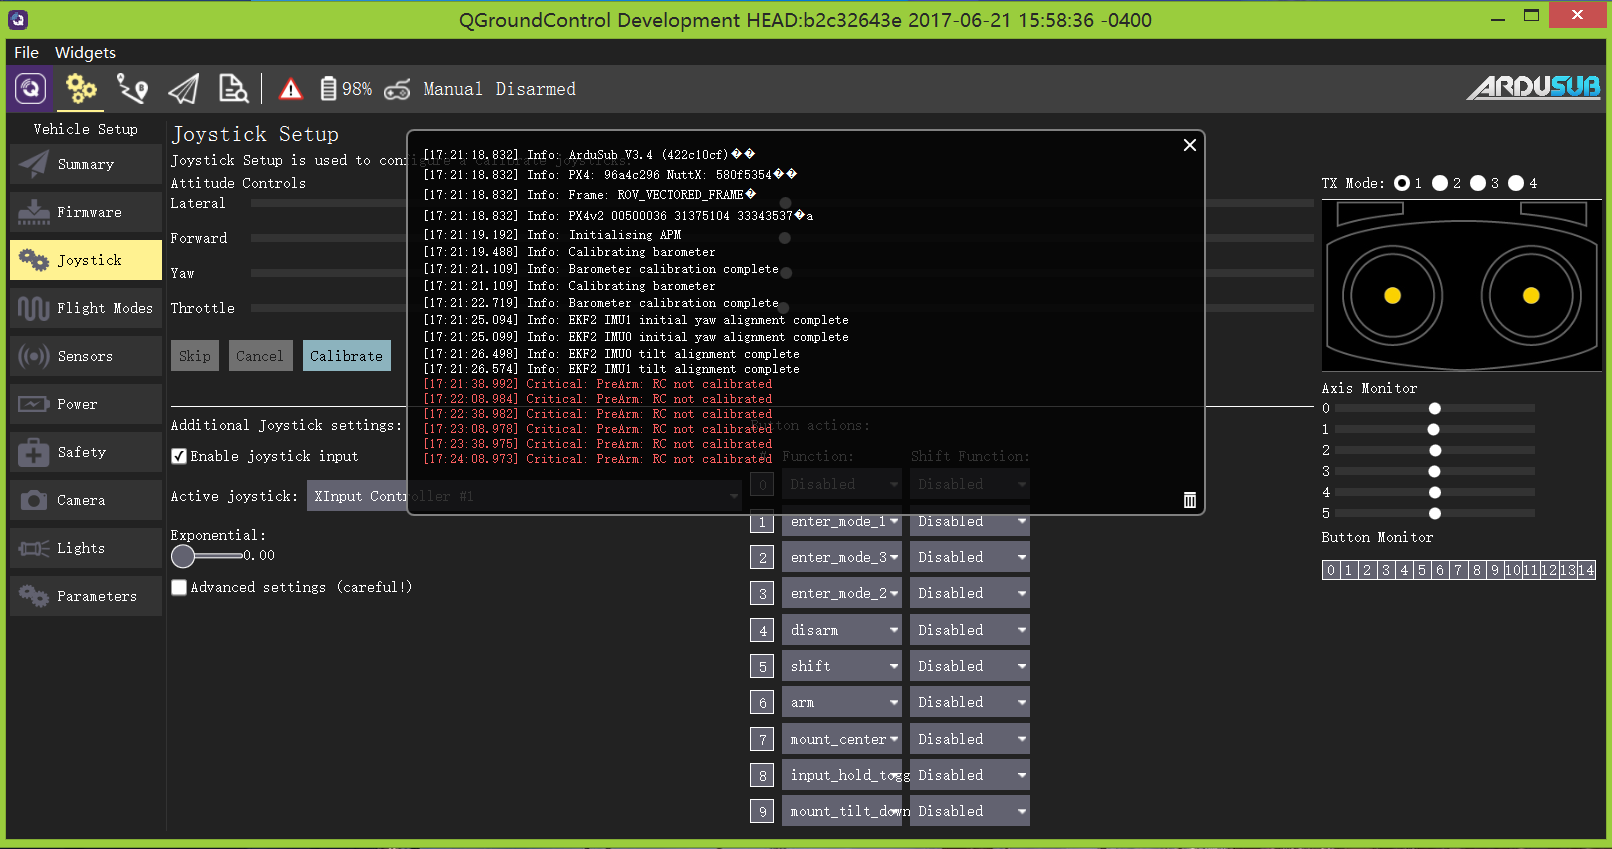
Task: Open the Analyze log icon
Action: (233, 89)
